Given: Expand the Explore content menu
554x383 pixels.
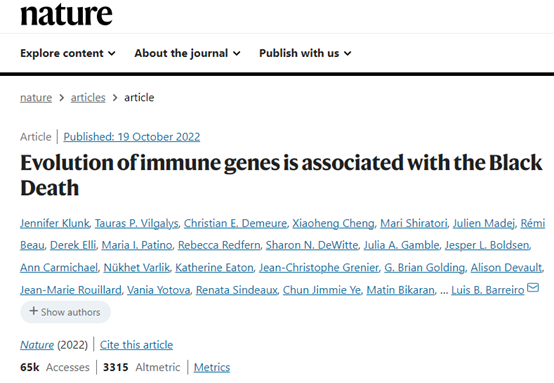Looking at the screenshot, I should tap(67, 53).
